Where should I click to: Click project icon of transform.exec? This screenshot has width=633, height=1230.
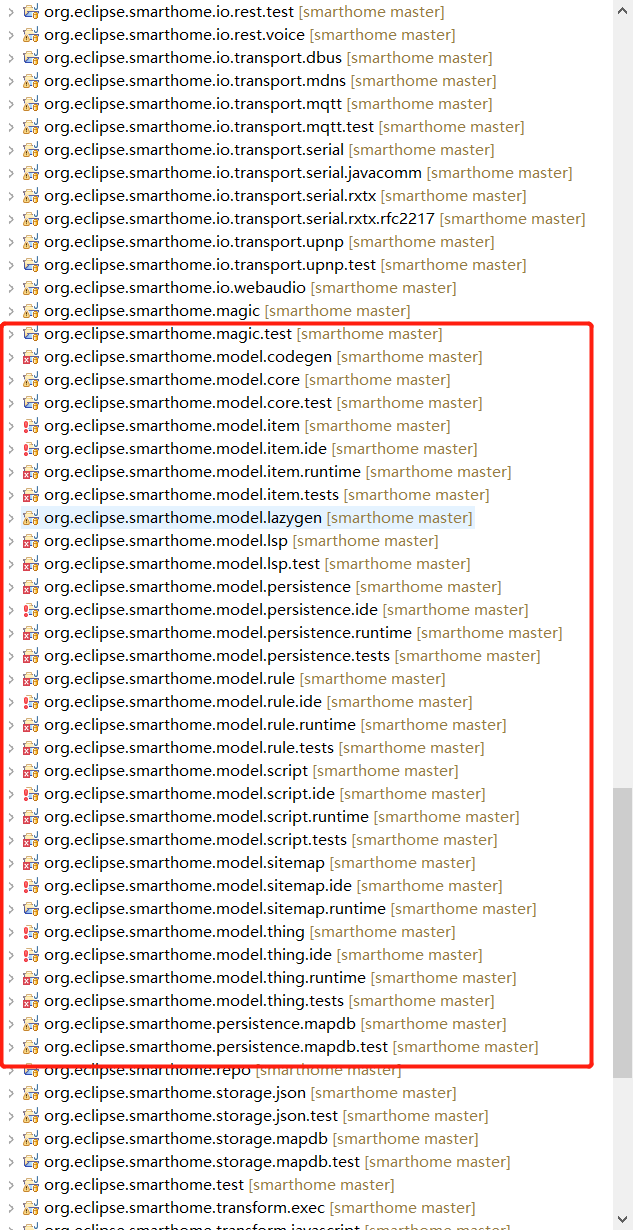(x=31, y=1208)
